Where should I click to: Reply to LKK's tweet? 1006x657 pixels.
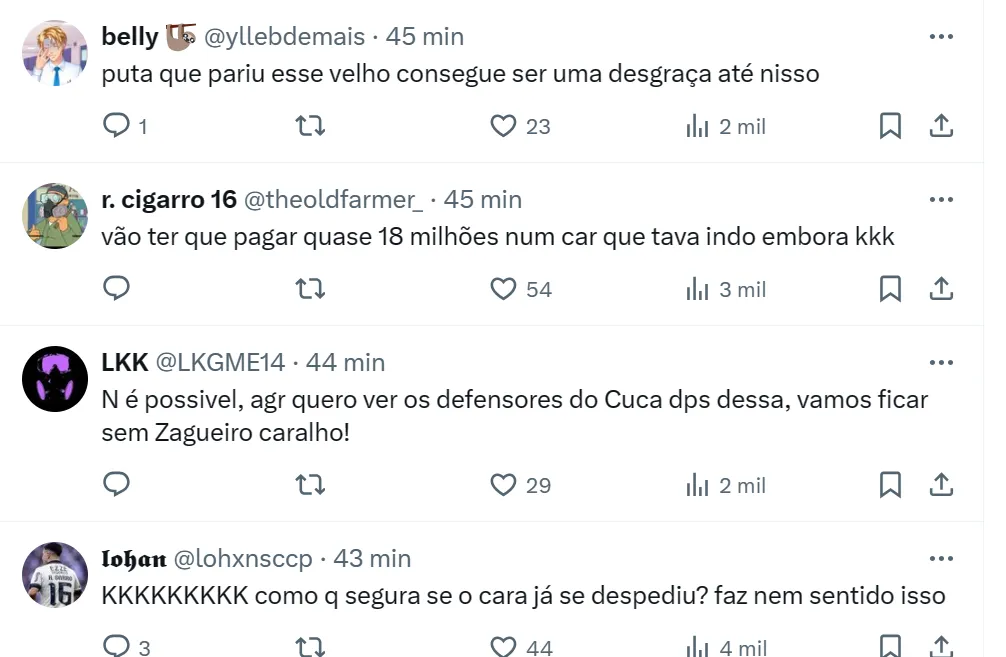[117, 485]
